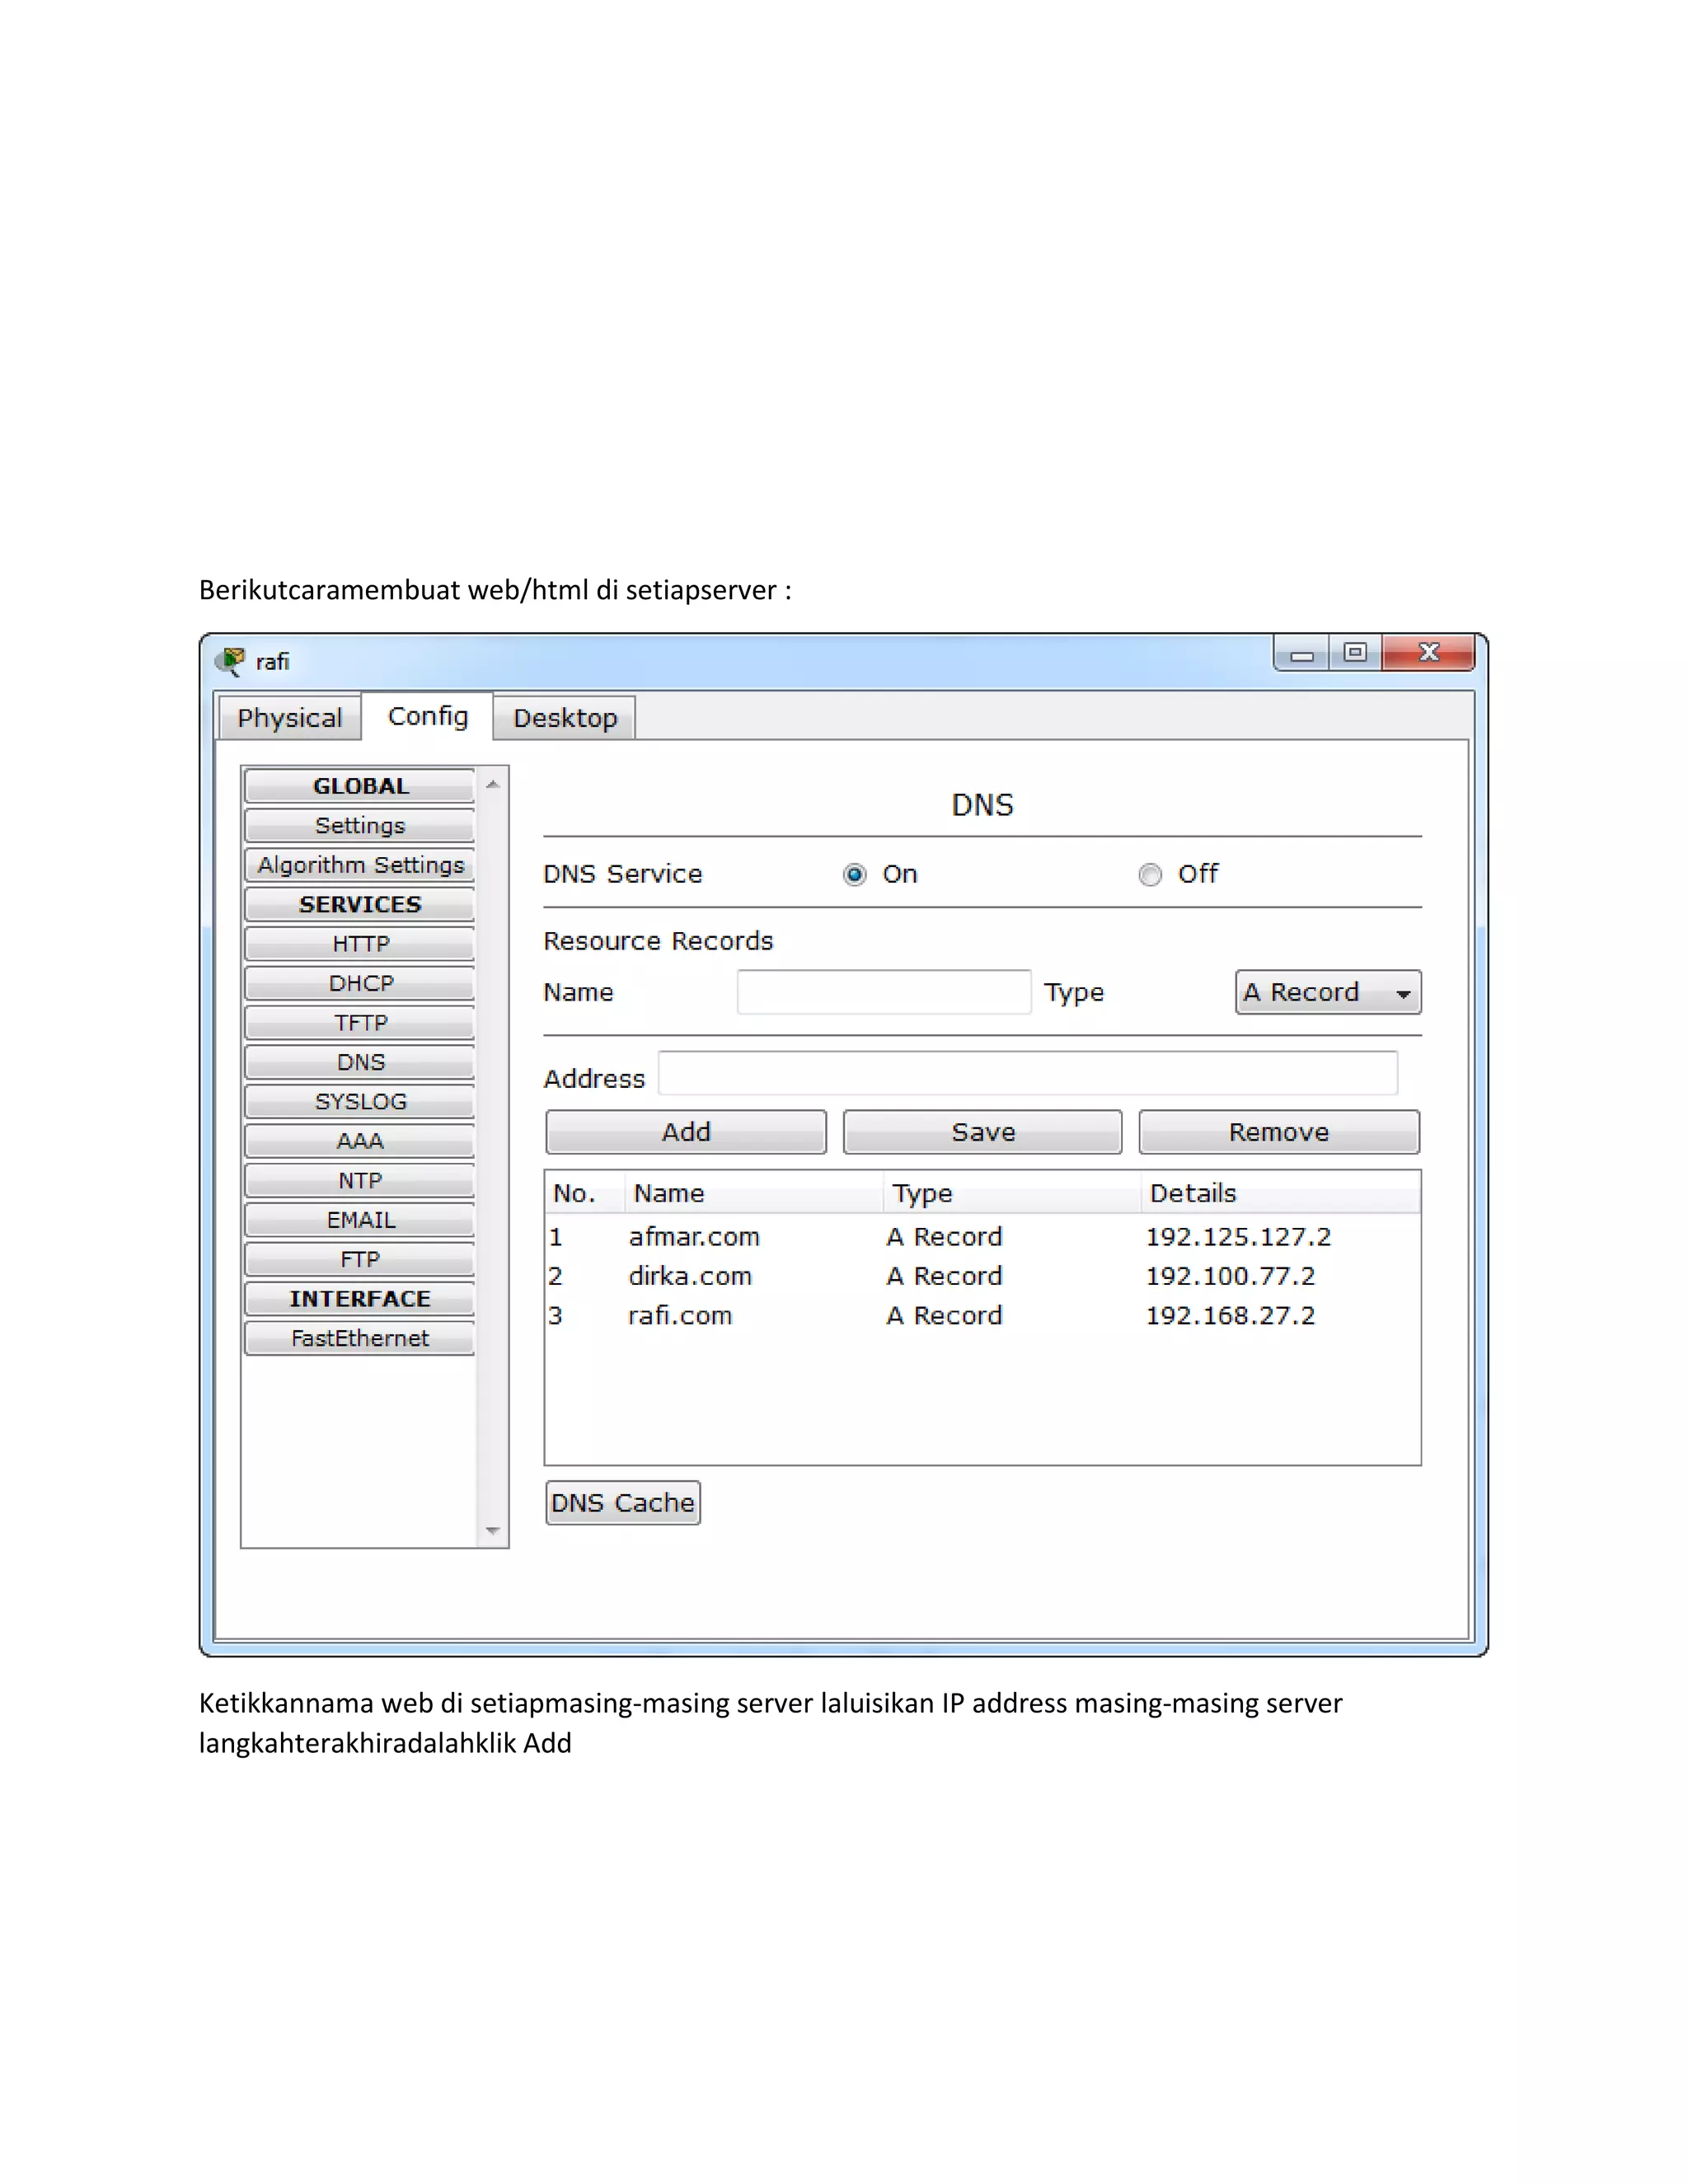Open the DNS Cache
Viewport: 1688px width, 2184px height.
point(622,1503)
